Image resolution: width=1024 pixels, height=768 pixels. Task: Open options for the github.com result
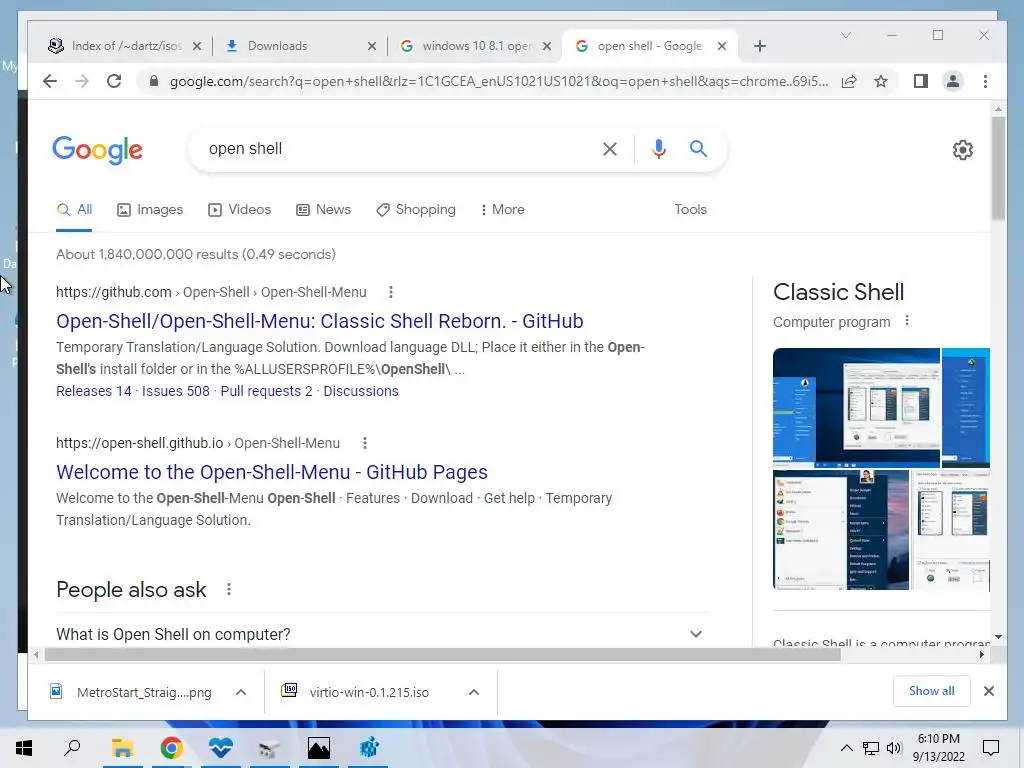coord(391,292)
